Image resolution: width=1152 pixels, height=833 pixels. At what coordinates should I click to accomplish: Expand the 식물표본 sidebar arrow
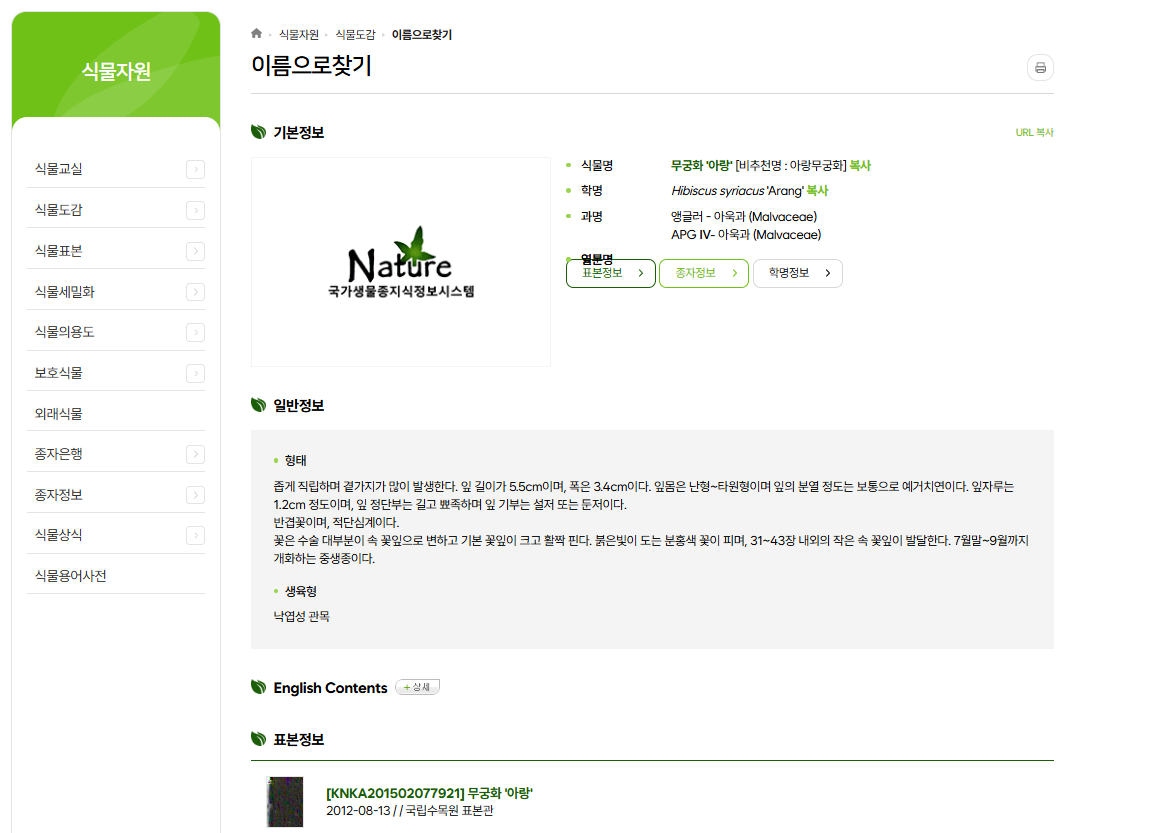coord(195,251)
